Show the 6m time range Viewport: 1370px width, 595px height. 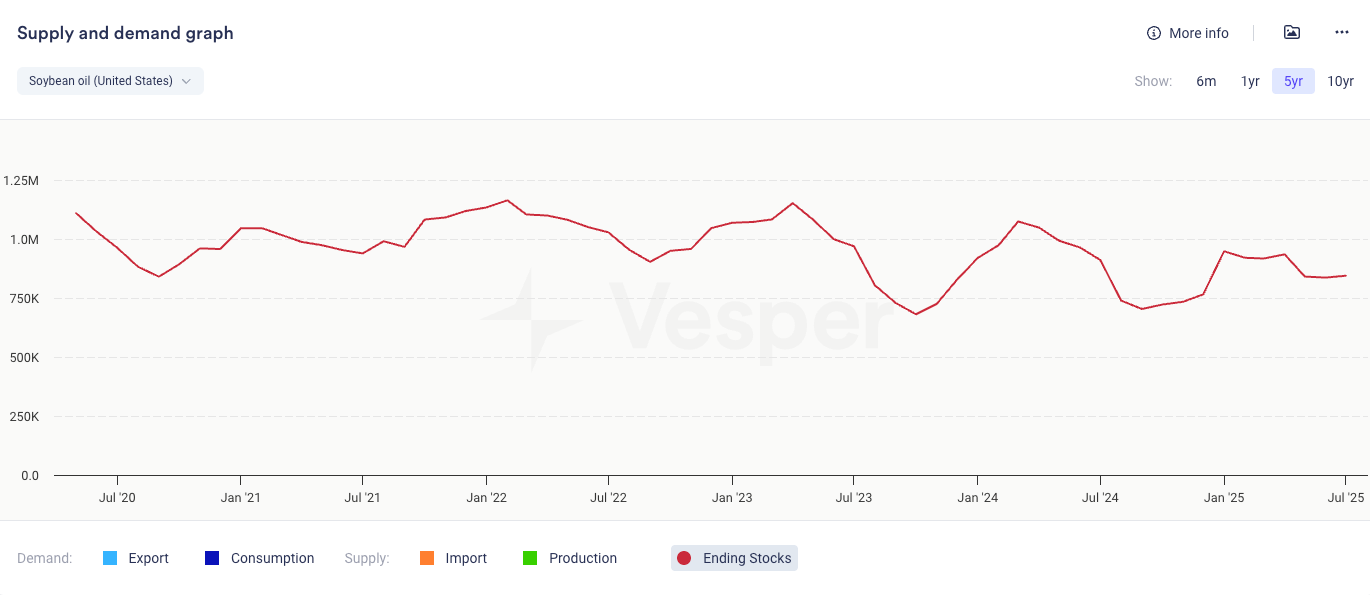(x=1206, y=81)
